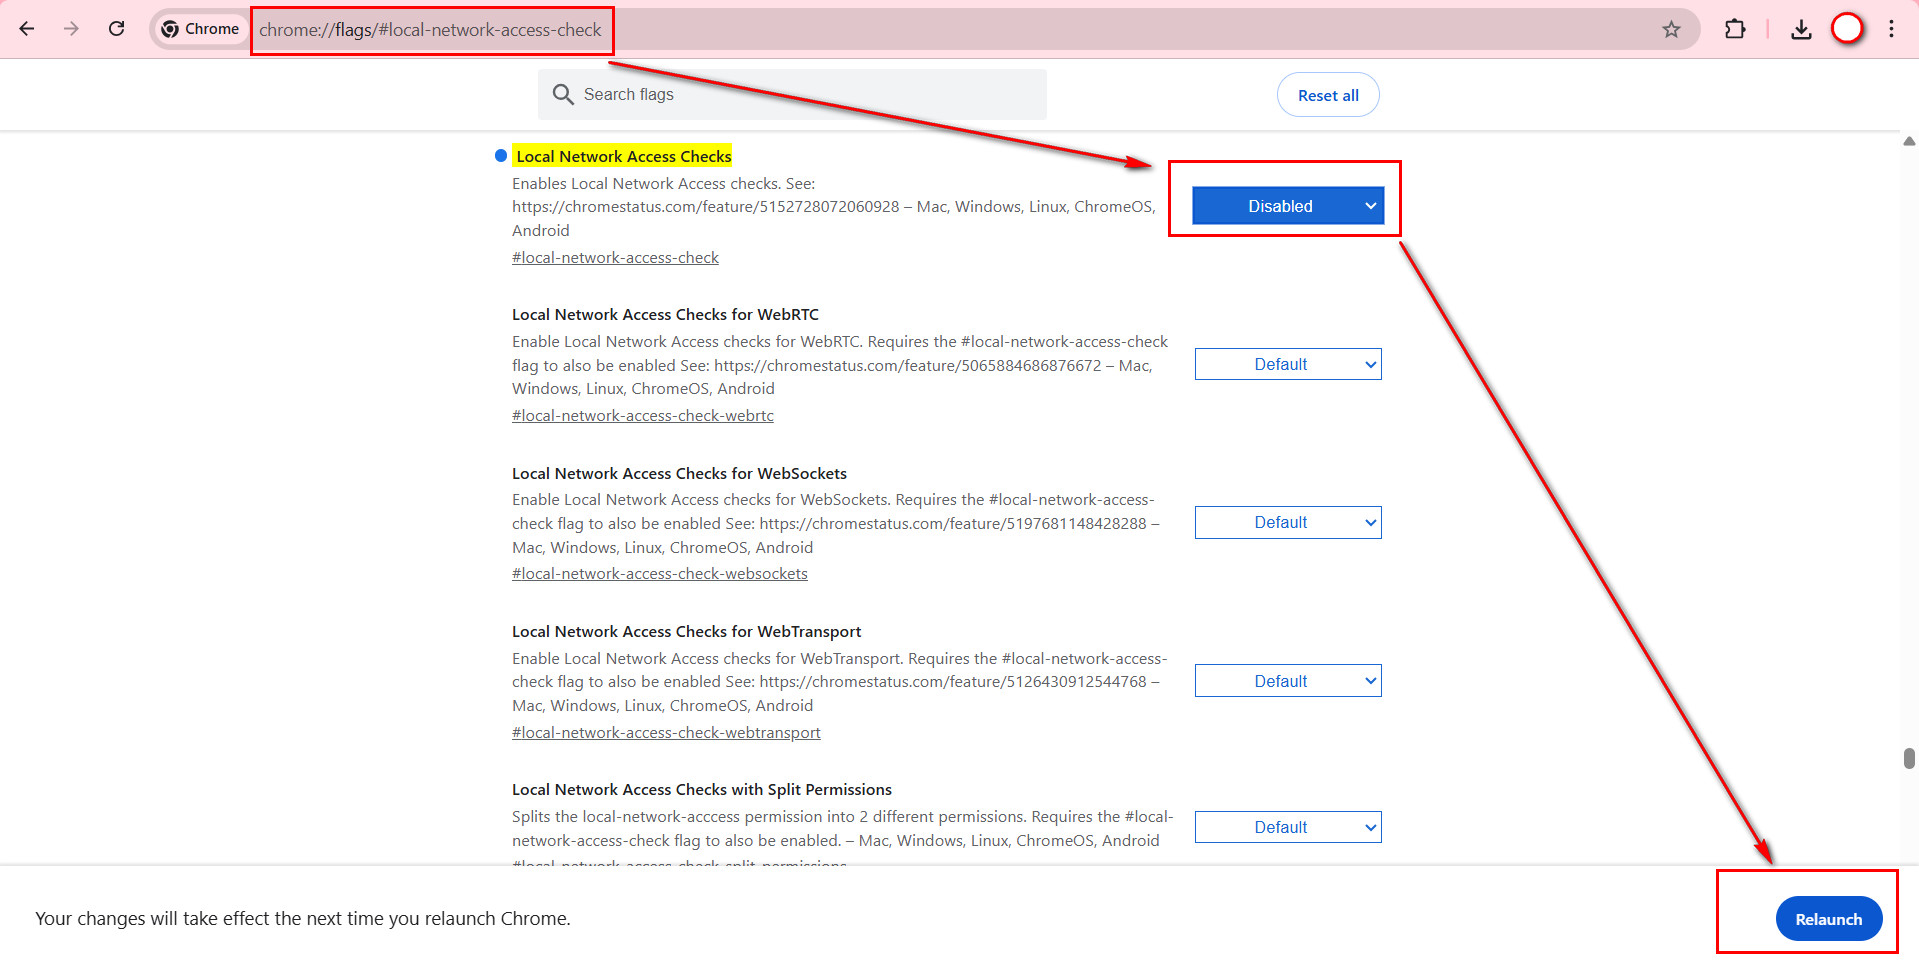
Task: Click the relaunch notice text
Action: click(x=303, y=919)
